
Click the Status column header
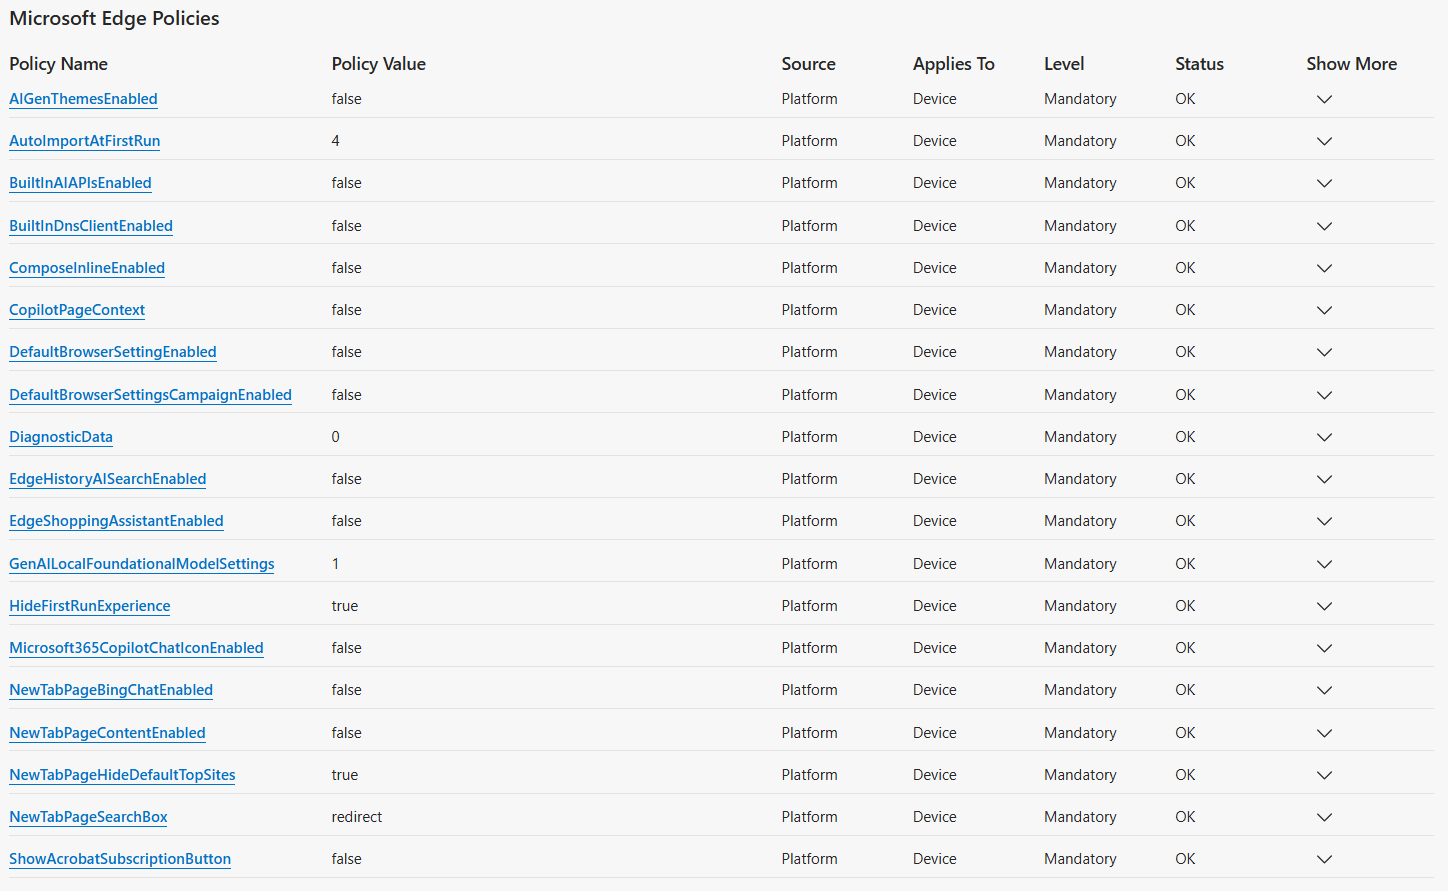coord(1199,64)
